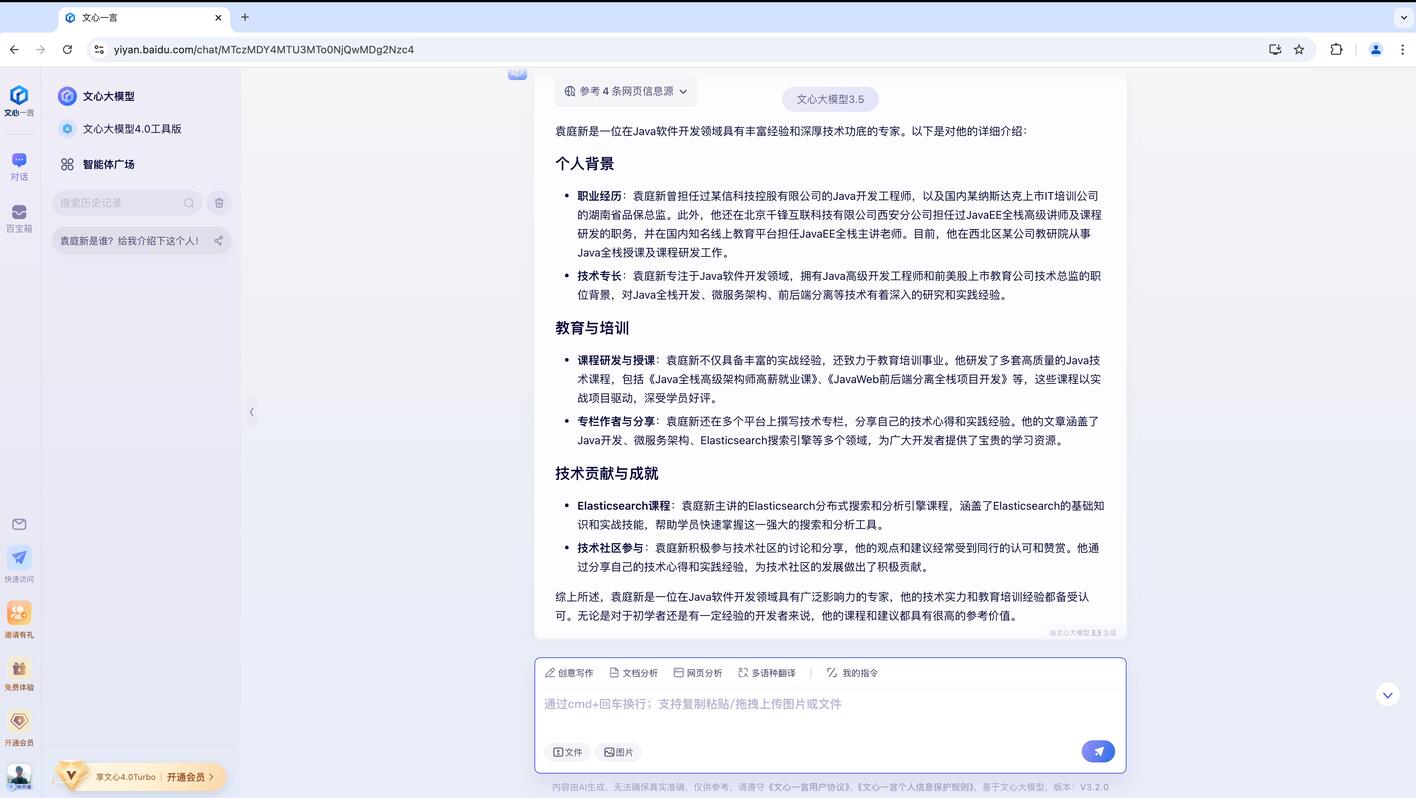The height and width of the screenshot is (798, 1416).
Task: Open the 《文心一言个人信息保护规则》 link
Action: pos(916,787)
